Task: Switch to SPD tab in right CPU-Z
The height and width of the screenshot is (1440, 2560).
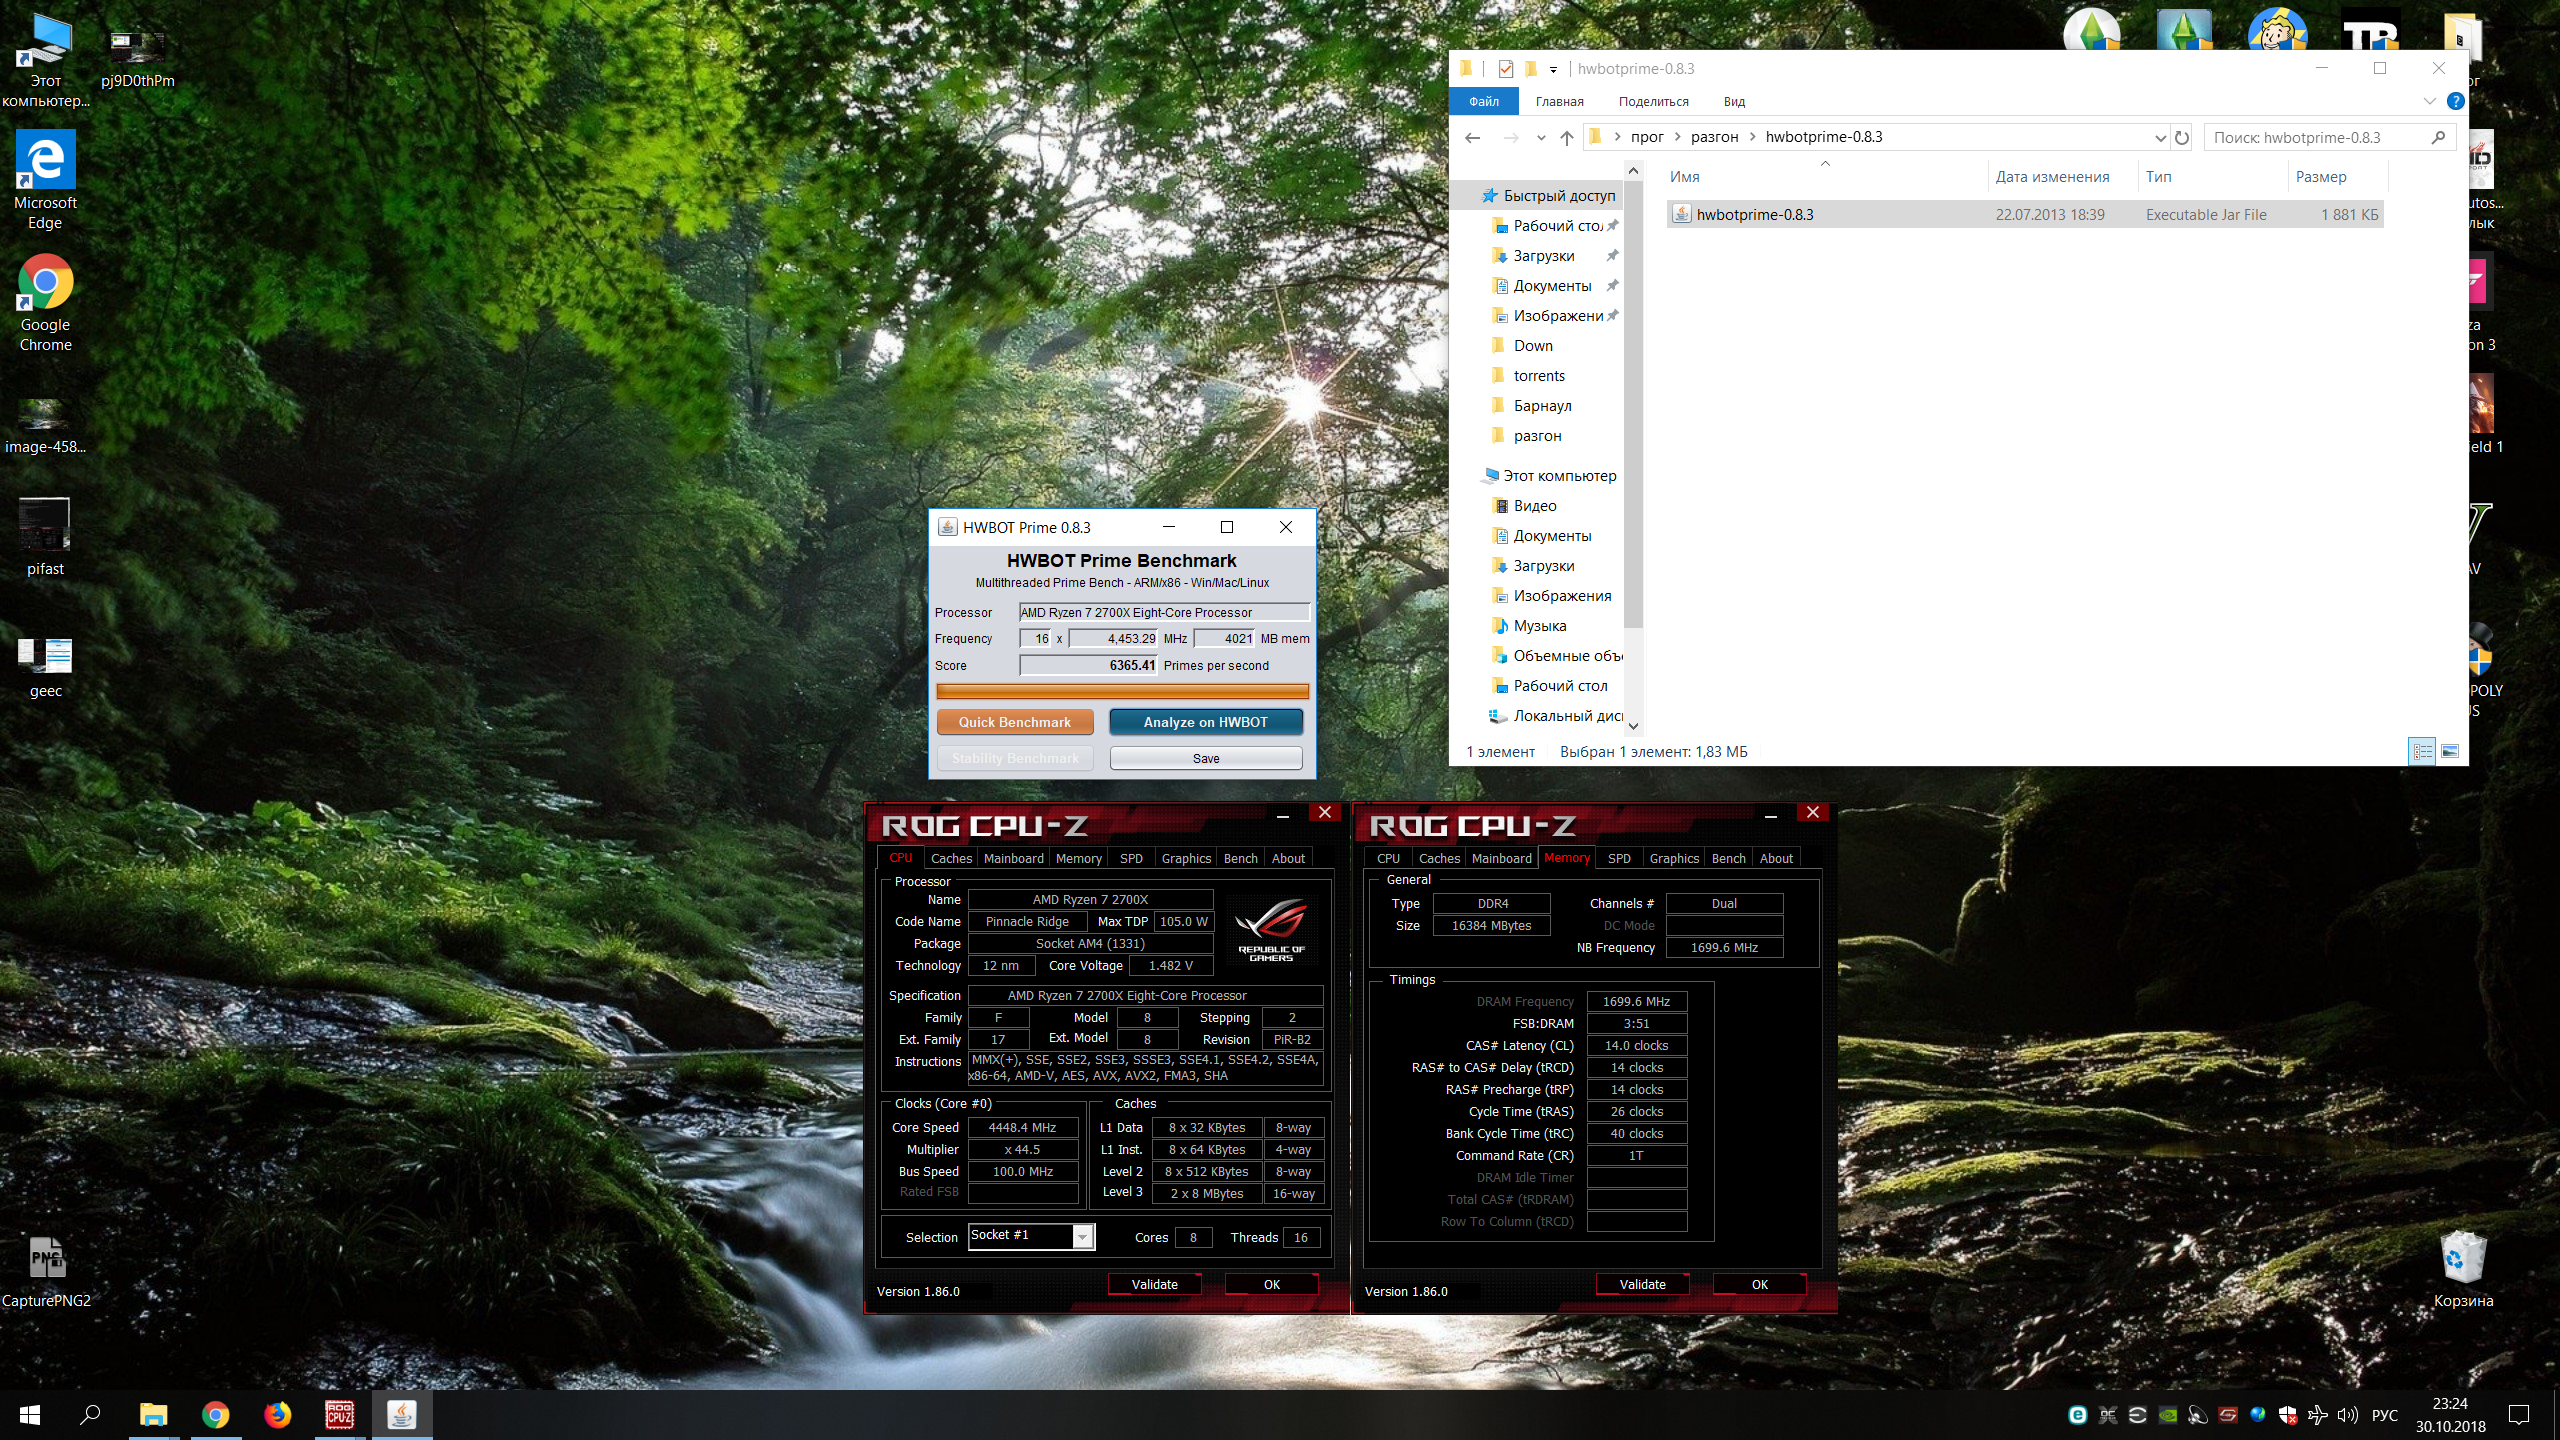Action: [1619, 858]
